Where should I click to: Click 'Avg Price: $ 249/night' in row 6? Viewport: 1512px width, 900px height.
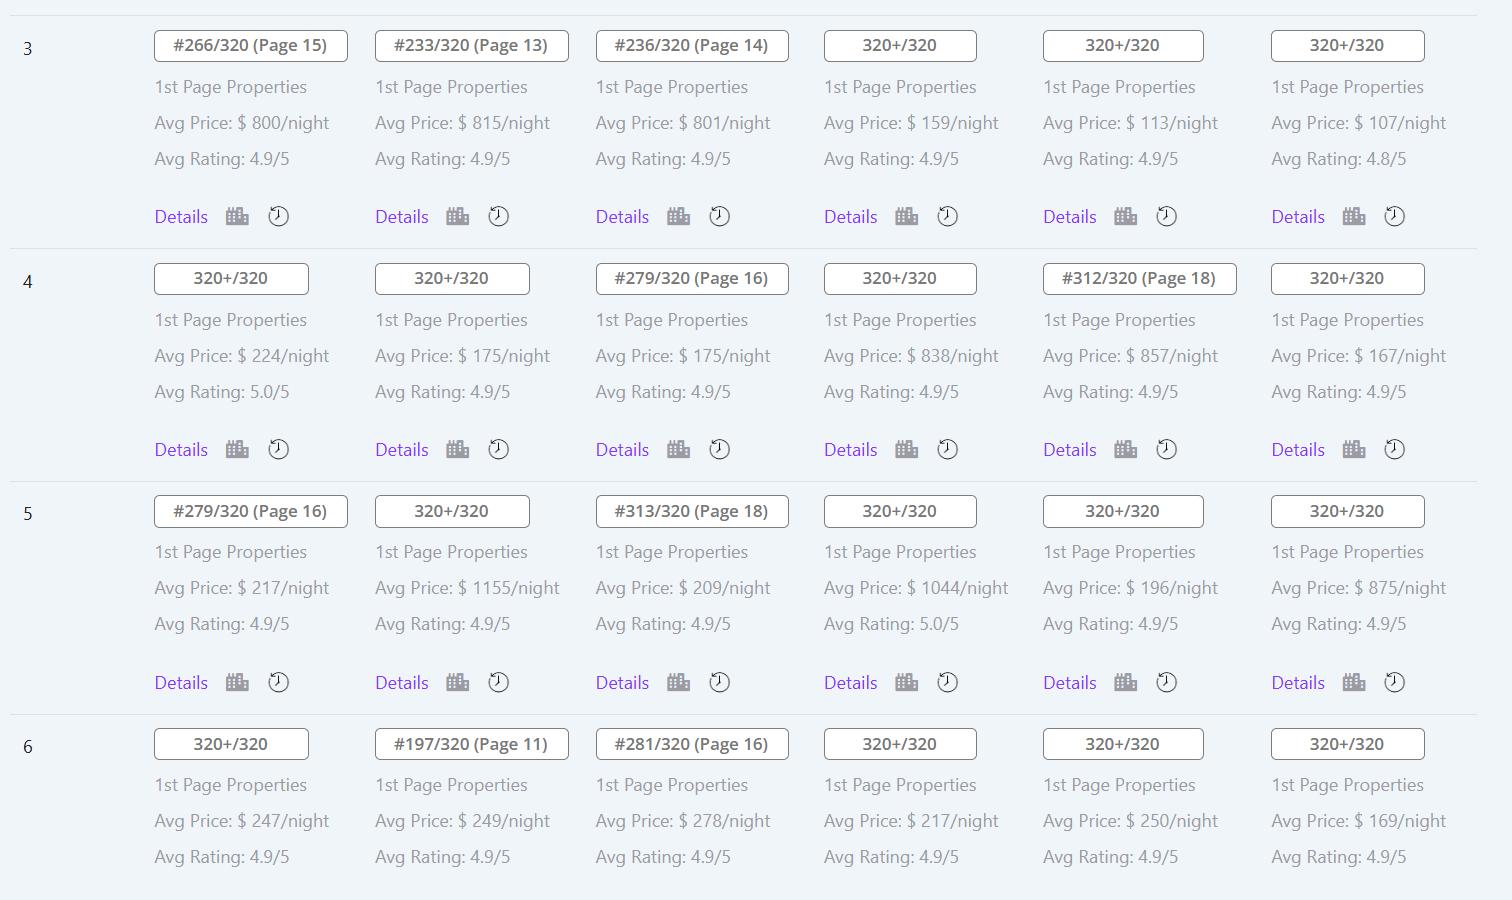coord(462,821)
